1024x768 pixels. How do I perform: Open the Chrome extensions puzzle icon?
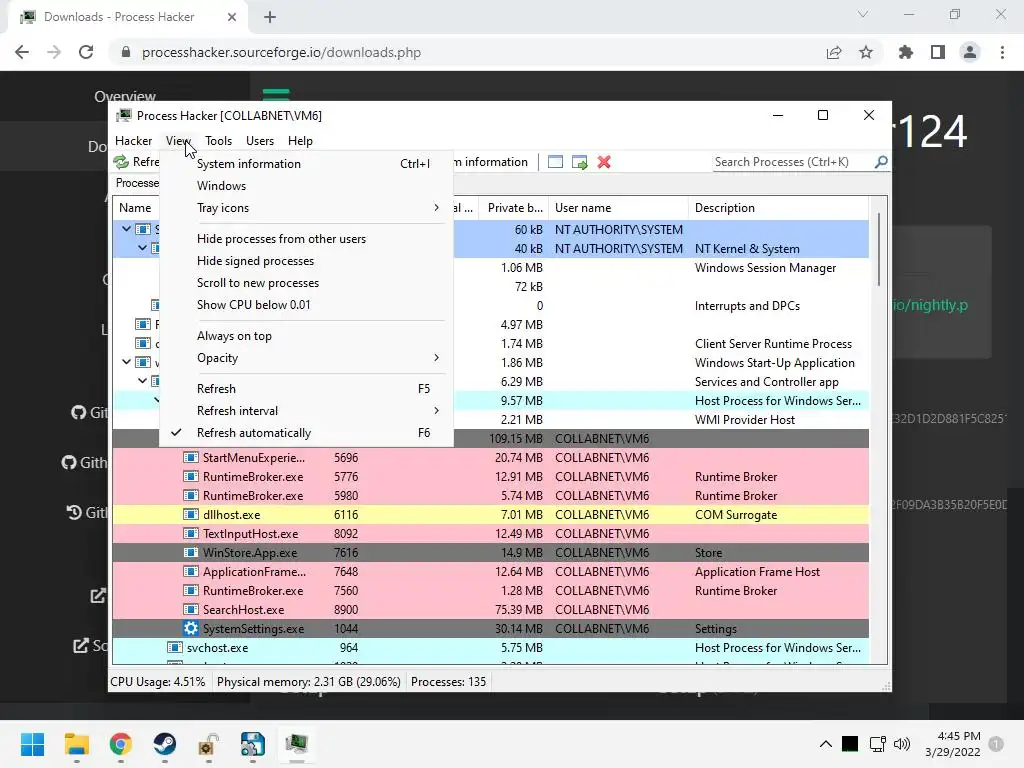pos(906,52)
